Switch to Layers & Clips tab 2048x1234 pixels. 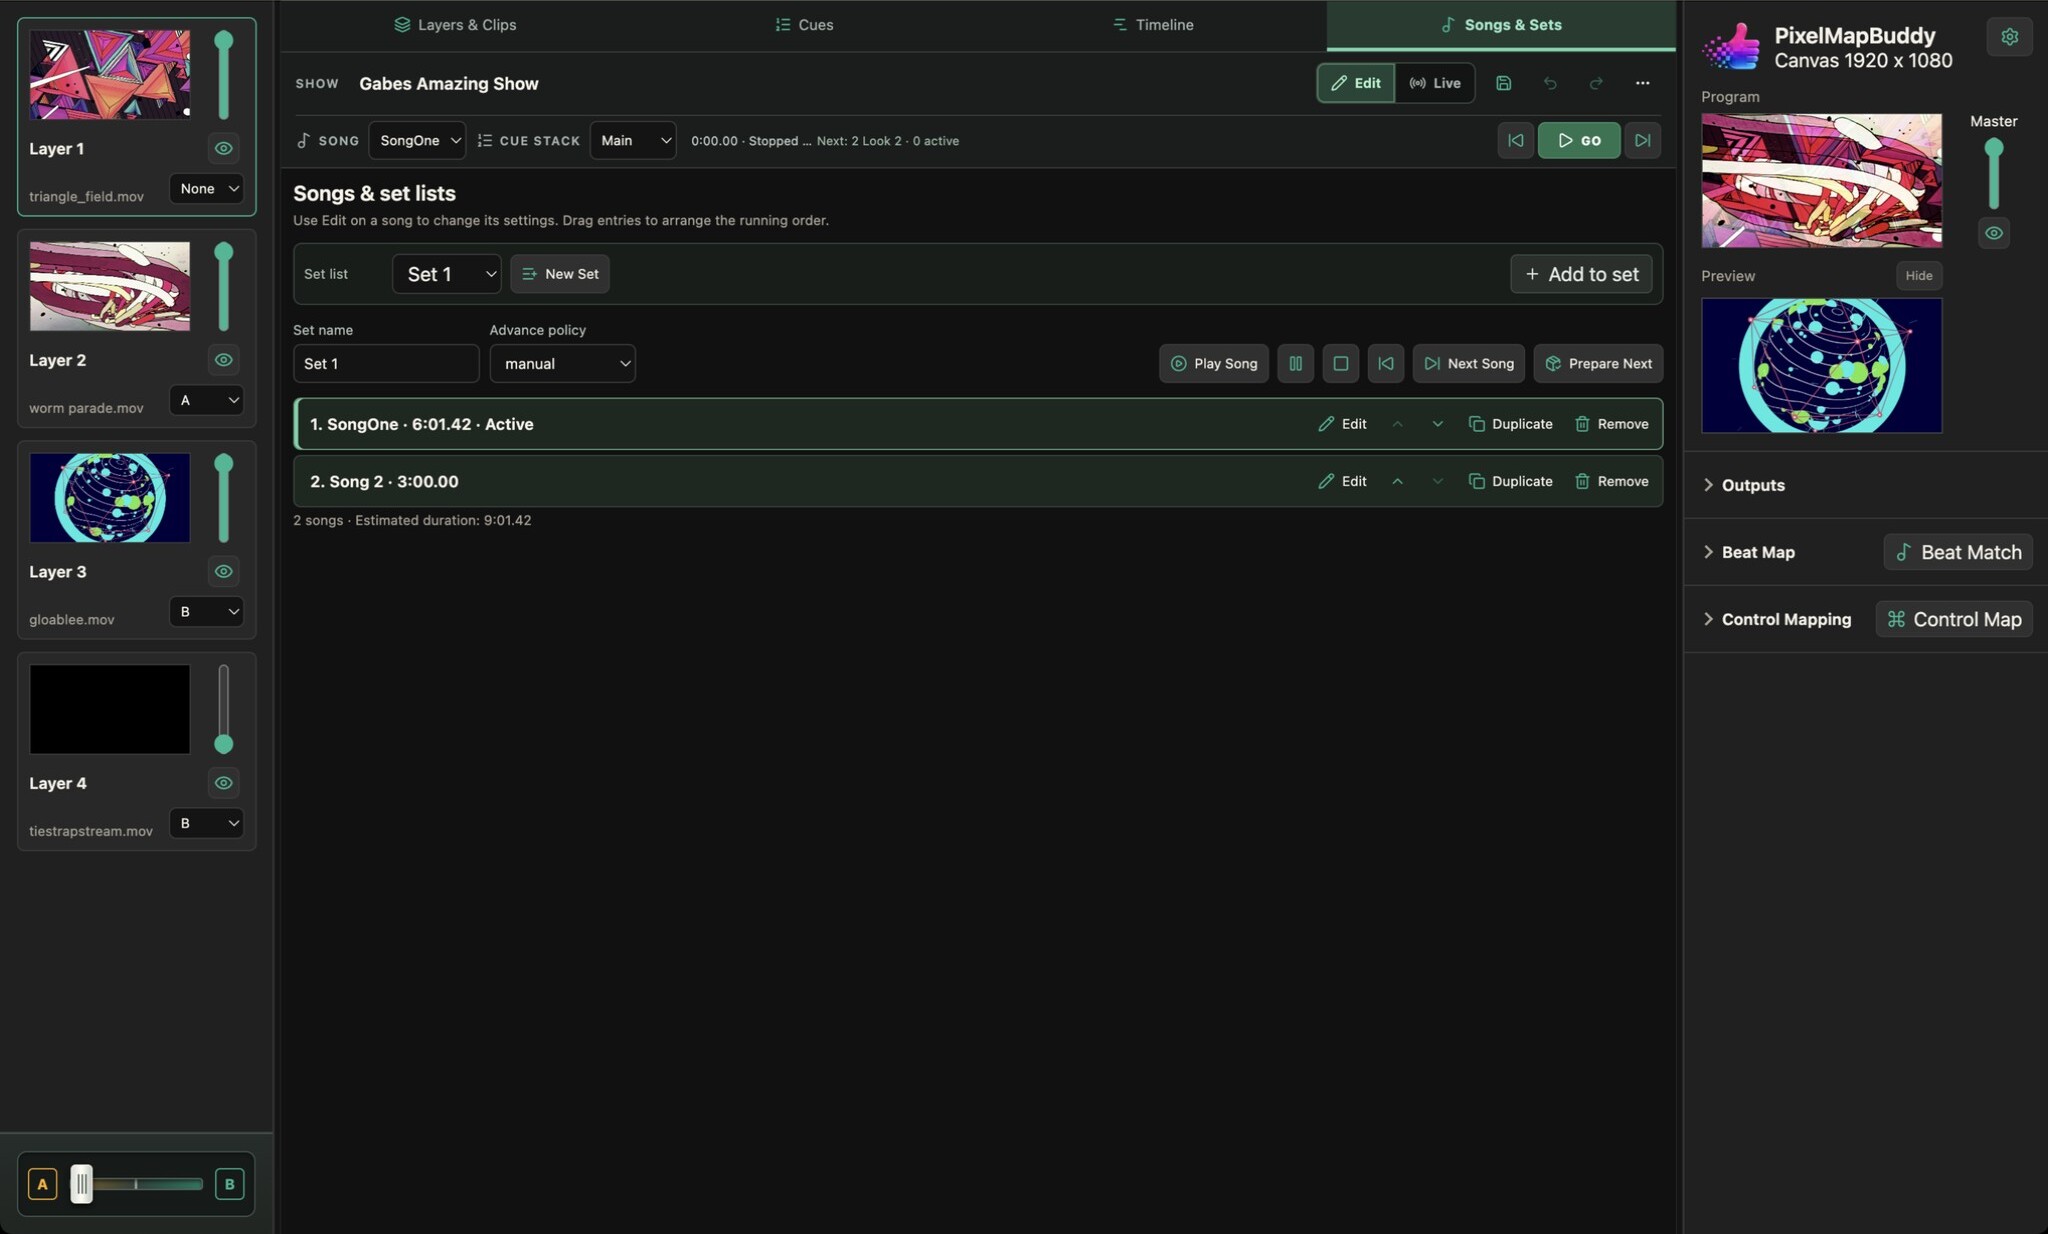point(455,25)
